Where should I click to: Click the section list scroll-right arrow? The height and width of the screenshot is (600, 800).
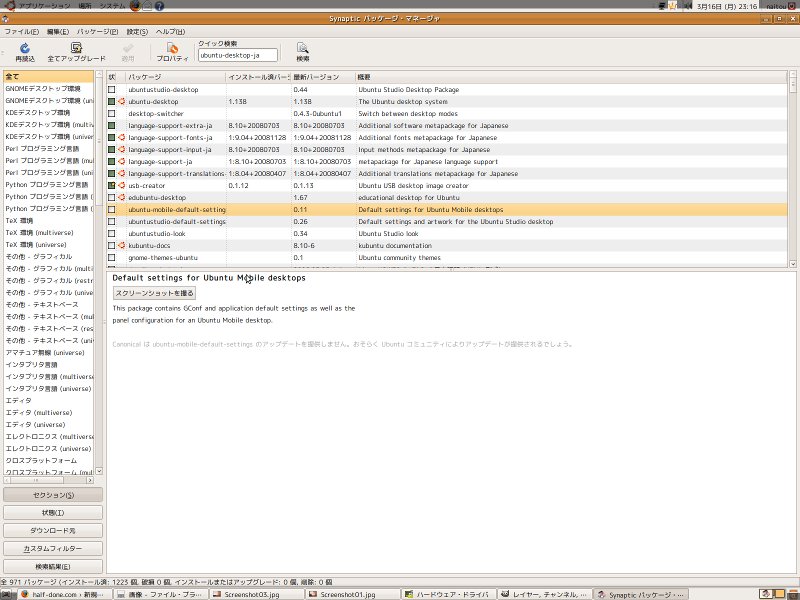(90, 480)
